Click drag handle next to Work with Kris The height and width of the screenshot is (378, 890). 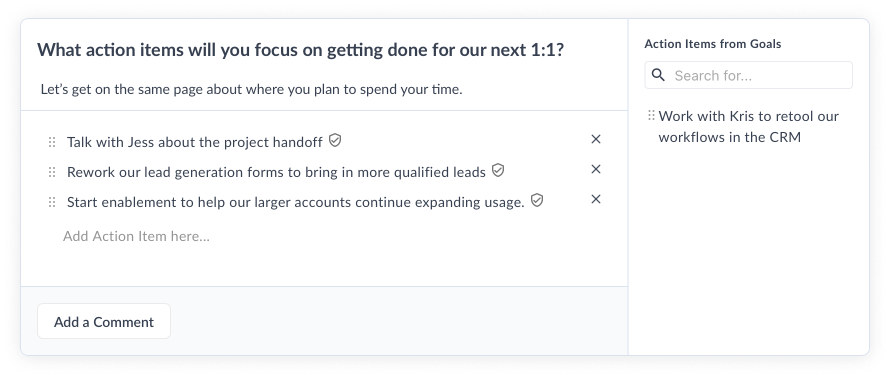[x=652, y=116]
